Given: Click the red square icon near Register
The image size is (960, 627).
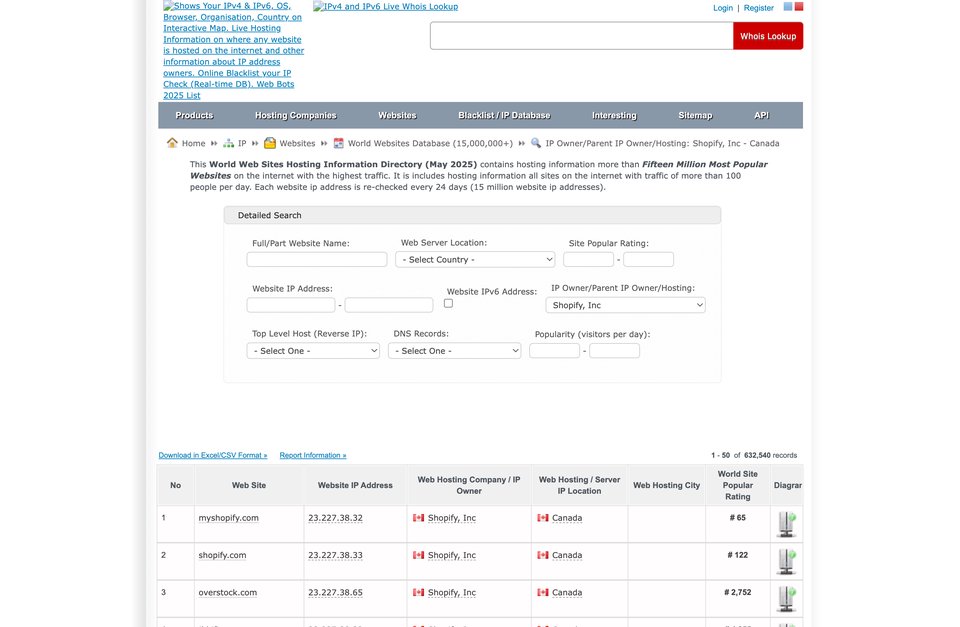Looking at the screenshot, I should tap(798, 7).
